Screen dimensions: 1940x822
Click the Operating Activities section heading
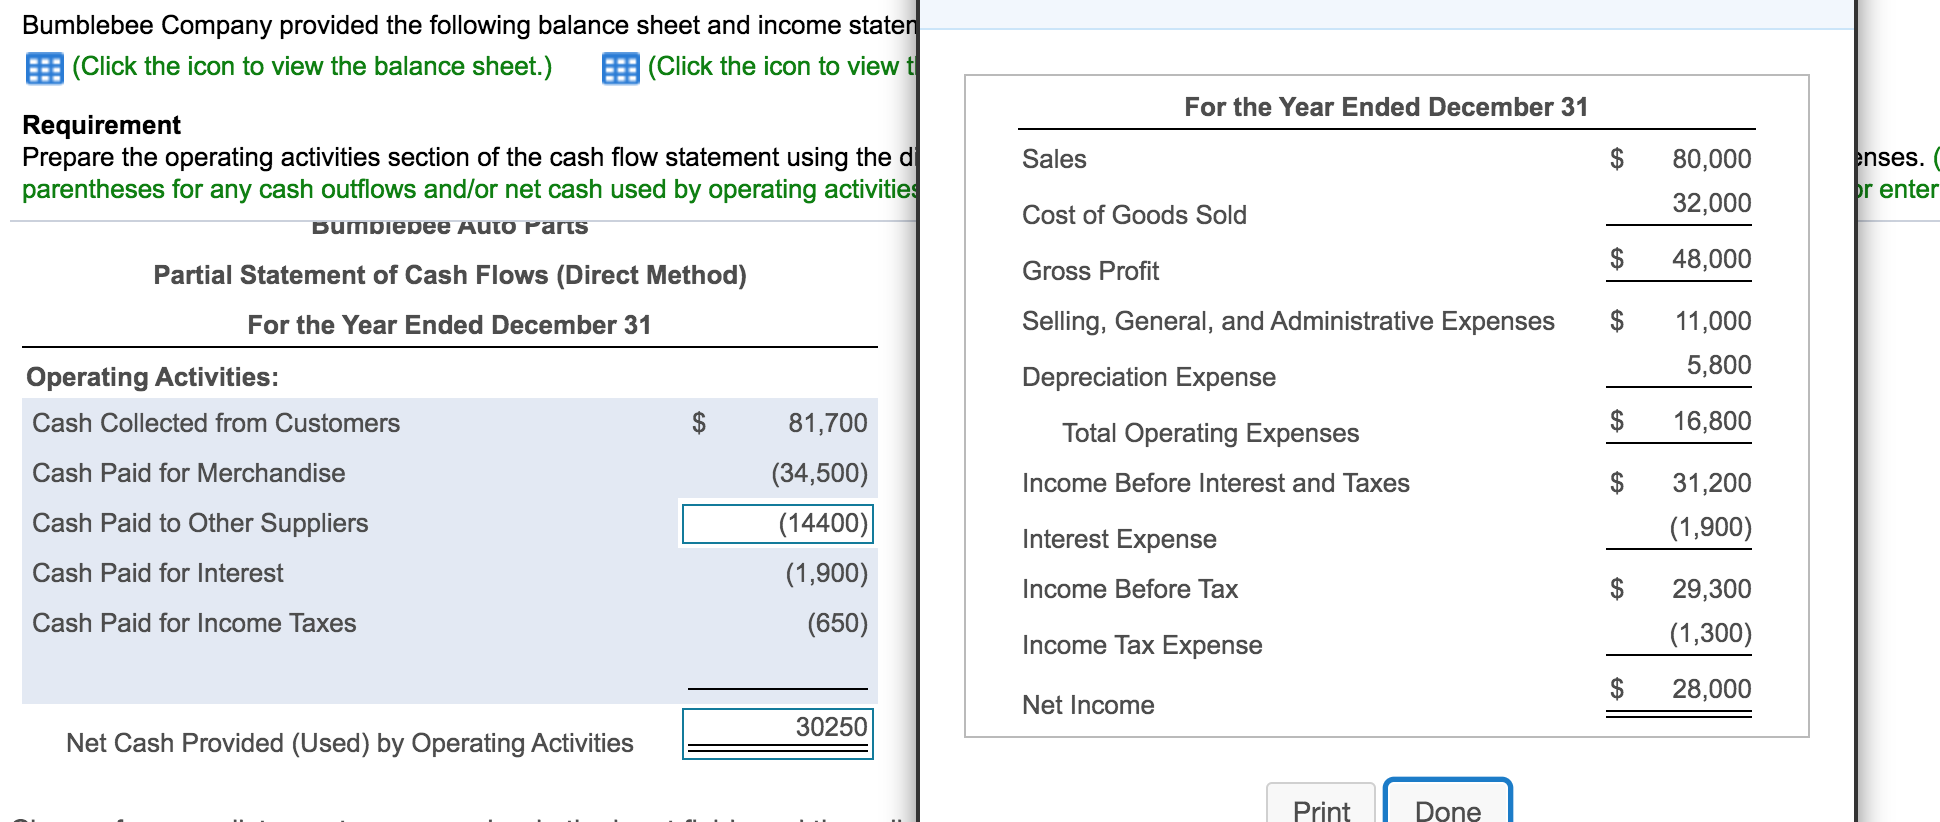coord(152,377)
